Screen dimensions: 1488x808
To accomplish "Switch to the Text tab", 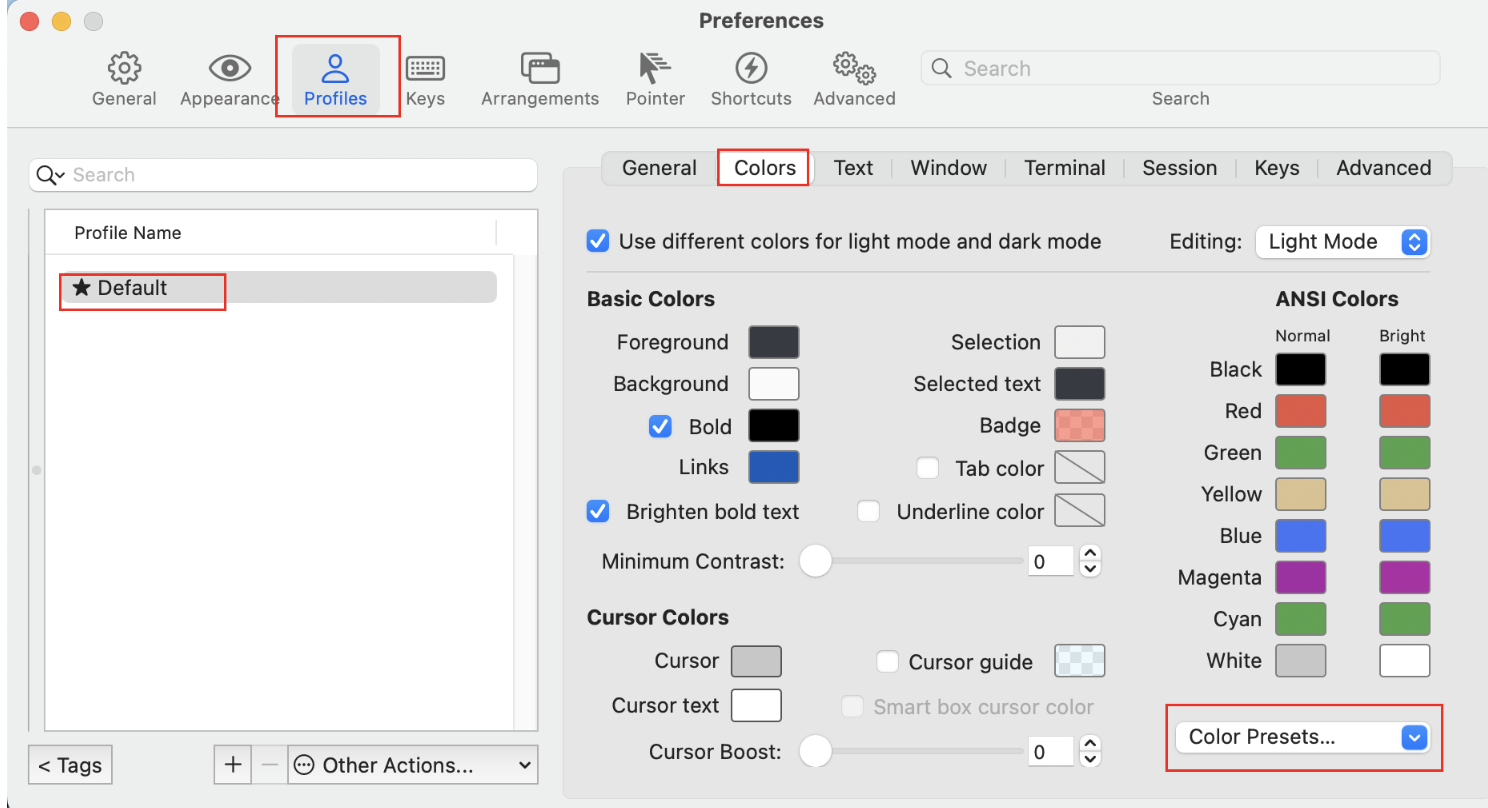I will coord(853,168).
